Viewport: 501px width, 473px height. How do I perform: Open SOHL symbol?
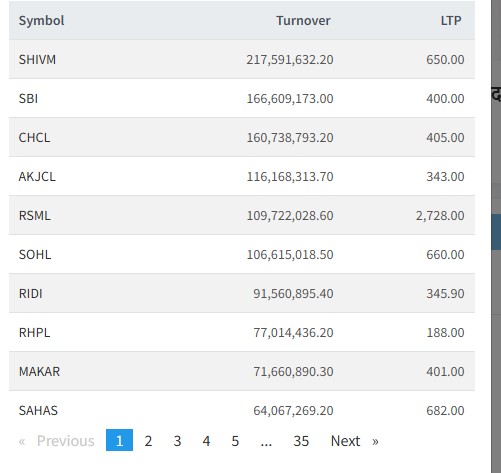(35, 254)
